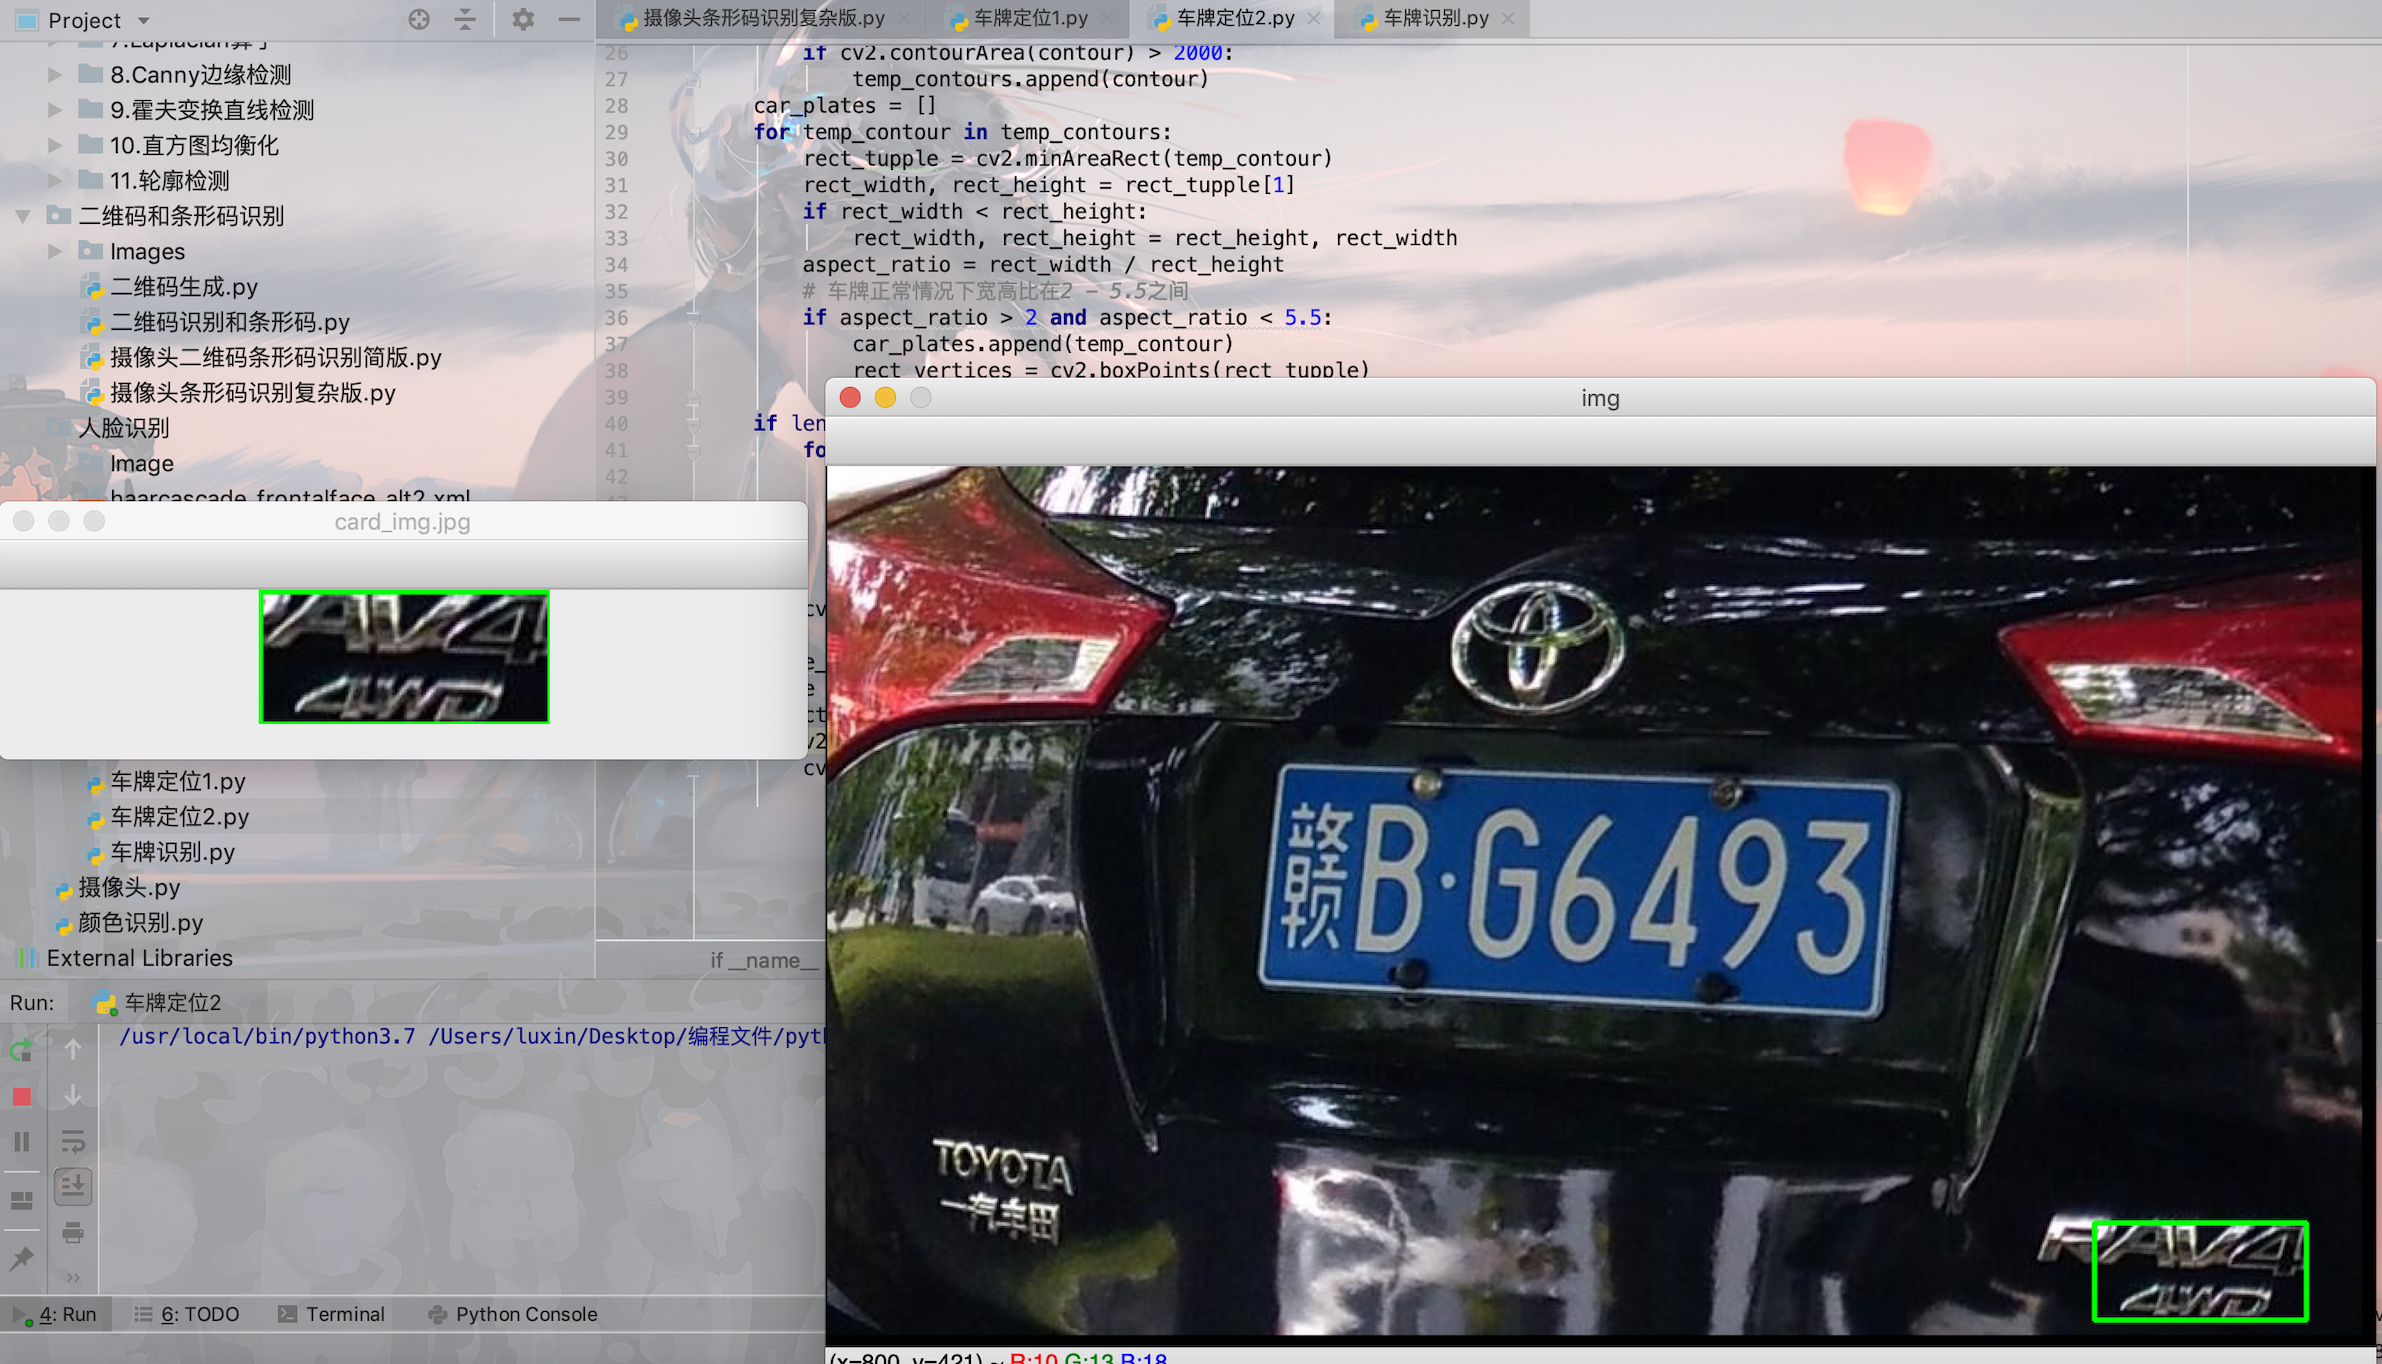Viewport: 2382px width, 1364px height.
Task: Click the up arrow in Run toolbar
Action: coord(73,1050)
